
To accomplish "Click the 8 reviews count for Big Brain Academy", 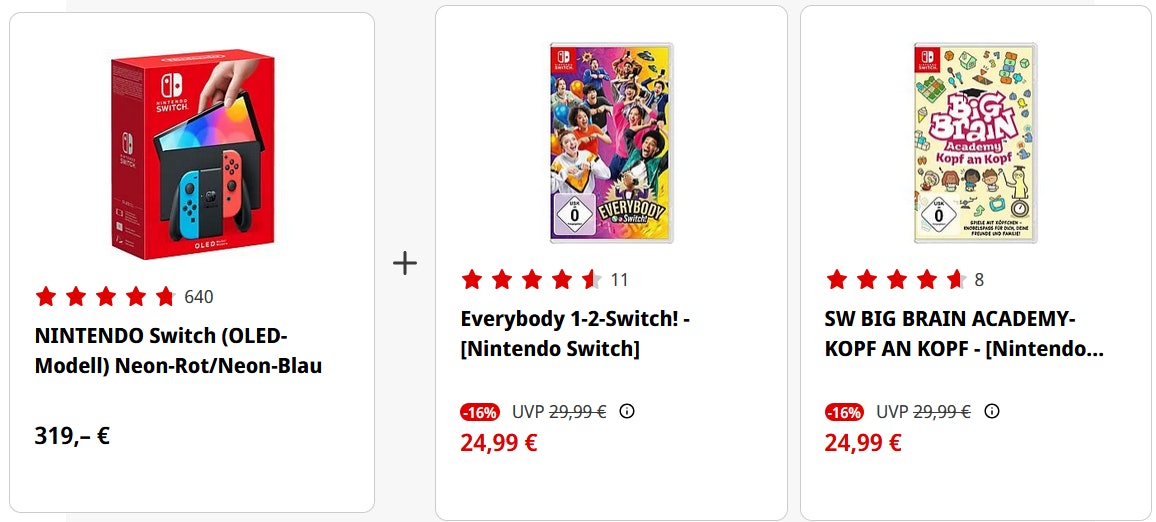I will click(979, 279).
